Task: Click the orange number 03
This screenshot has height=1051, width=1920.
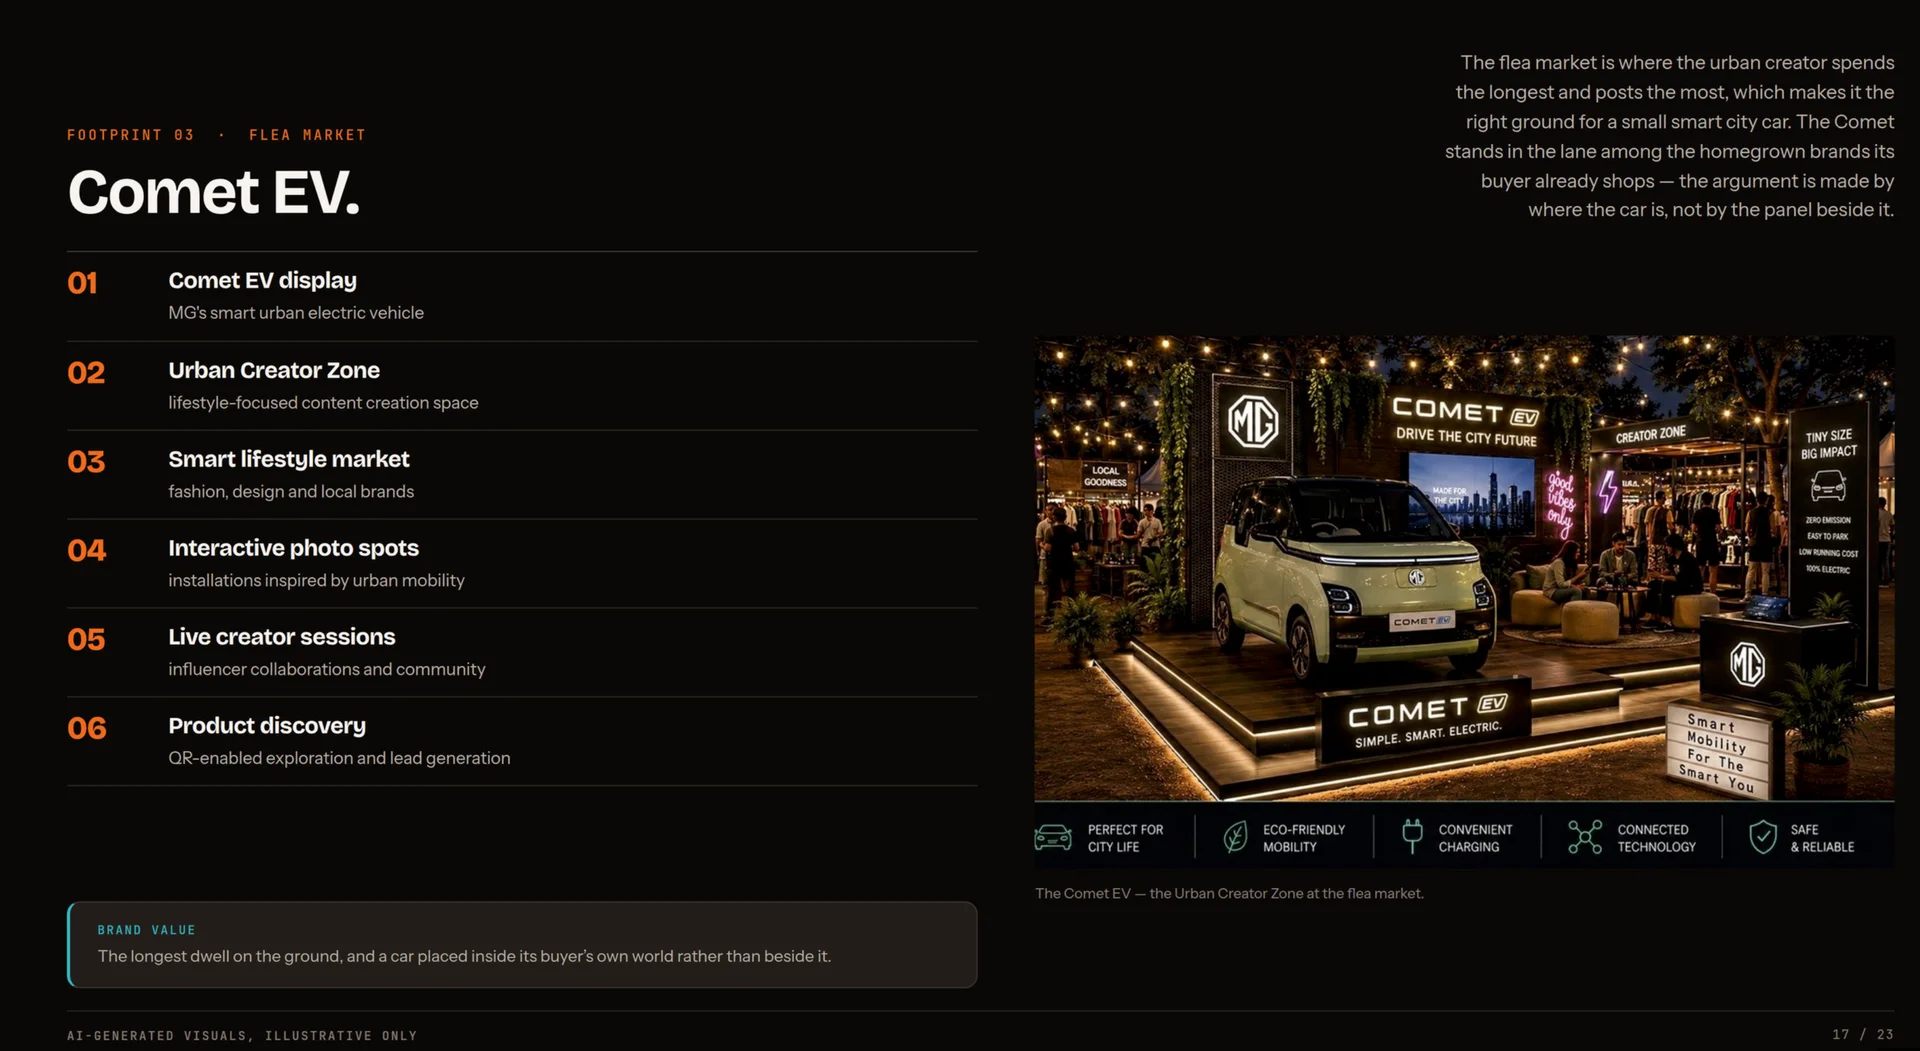Action: (86, 462)
